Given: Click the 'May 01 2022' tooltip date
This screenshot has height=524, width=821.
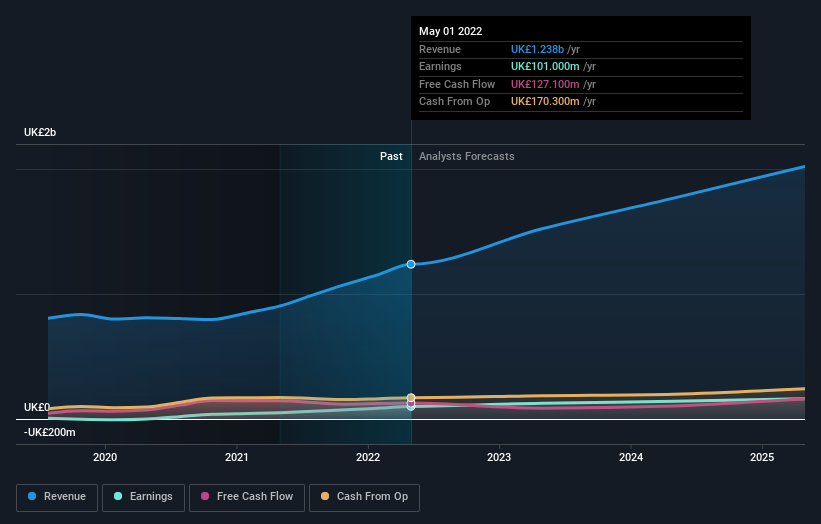Looking at the screenshot, I should 450,31.
